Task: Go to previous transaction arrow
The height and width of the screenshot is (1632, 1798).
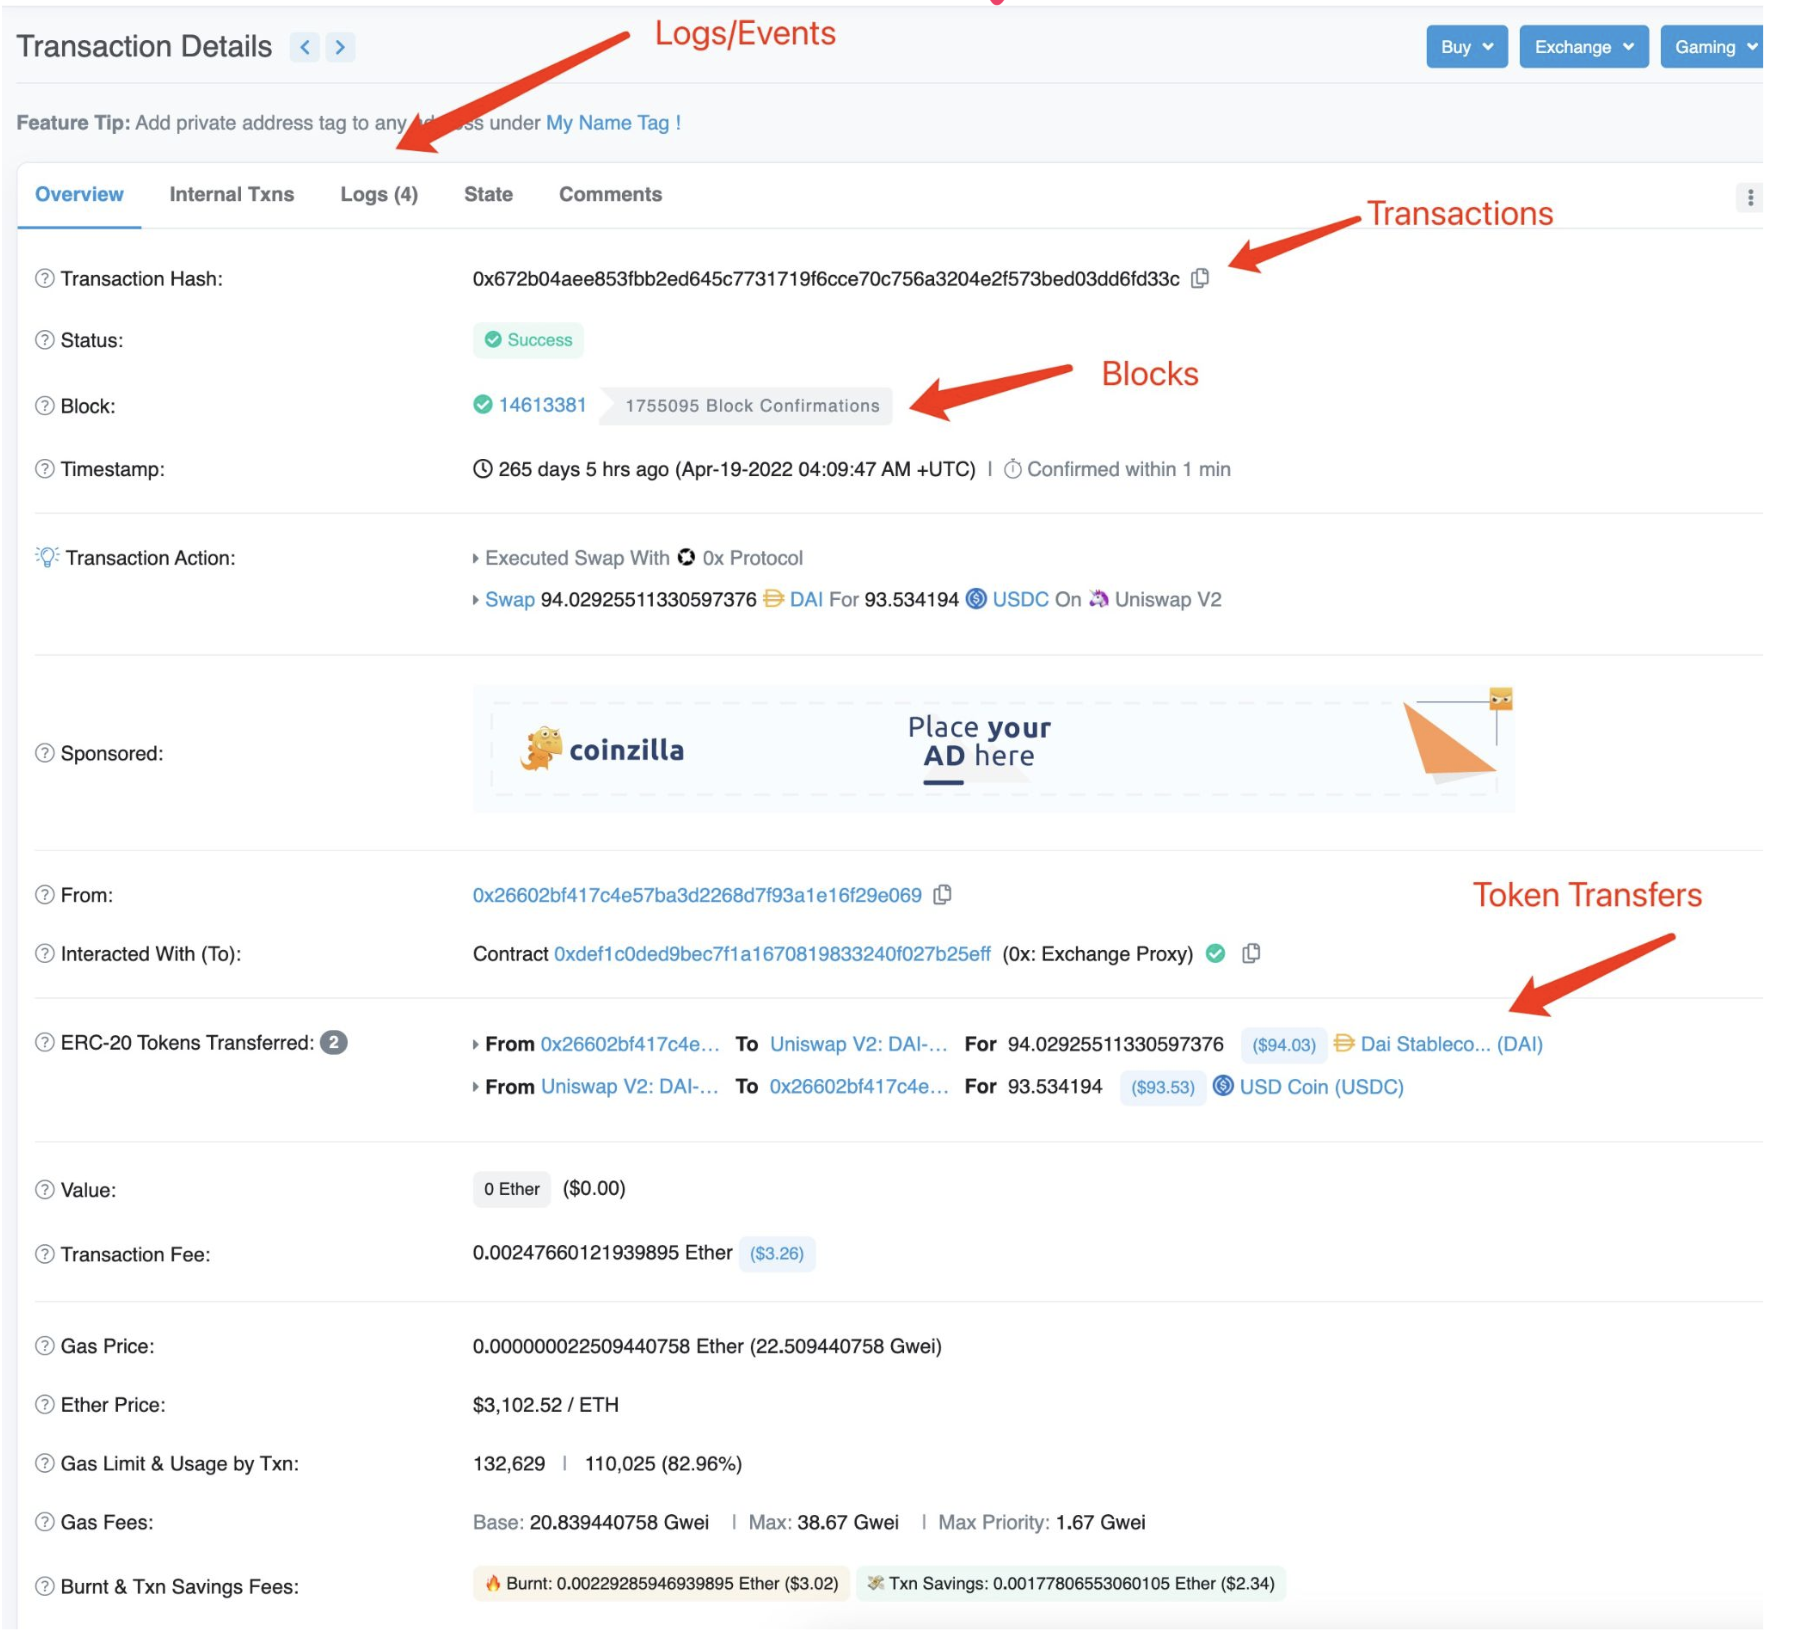Action: [x=305, y=47]
